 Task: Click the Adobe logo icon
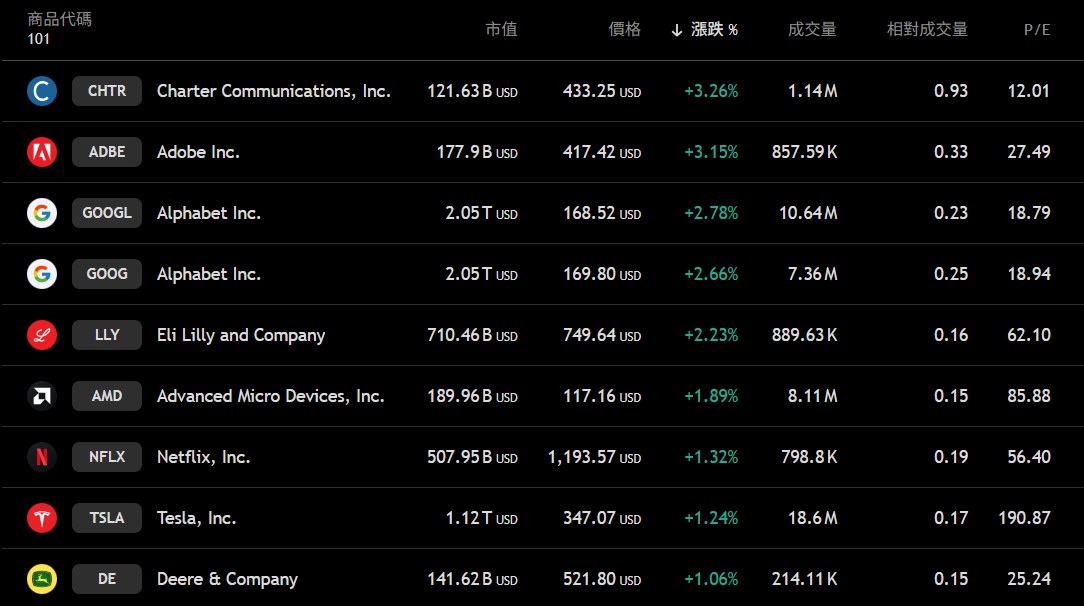[x=42, y=152]
